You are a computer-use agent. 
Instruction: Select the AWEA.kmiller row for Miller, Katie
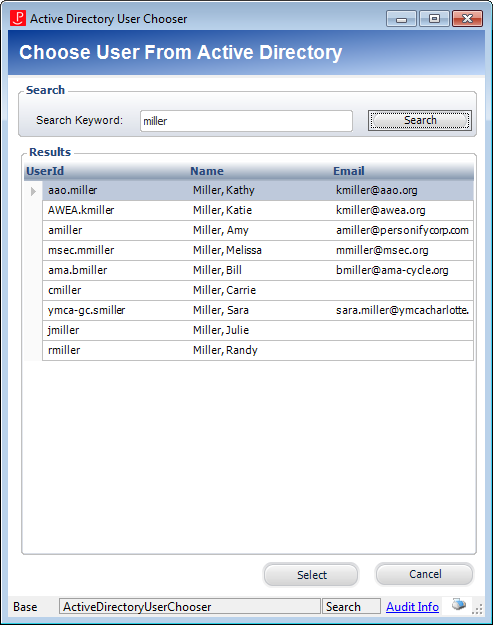pos(258,210)
